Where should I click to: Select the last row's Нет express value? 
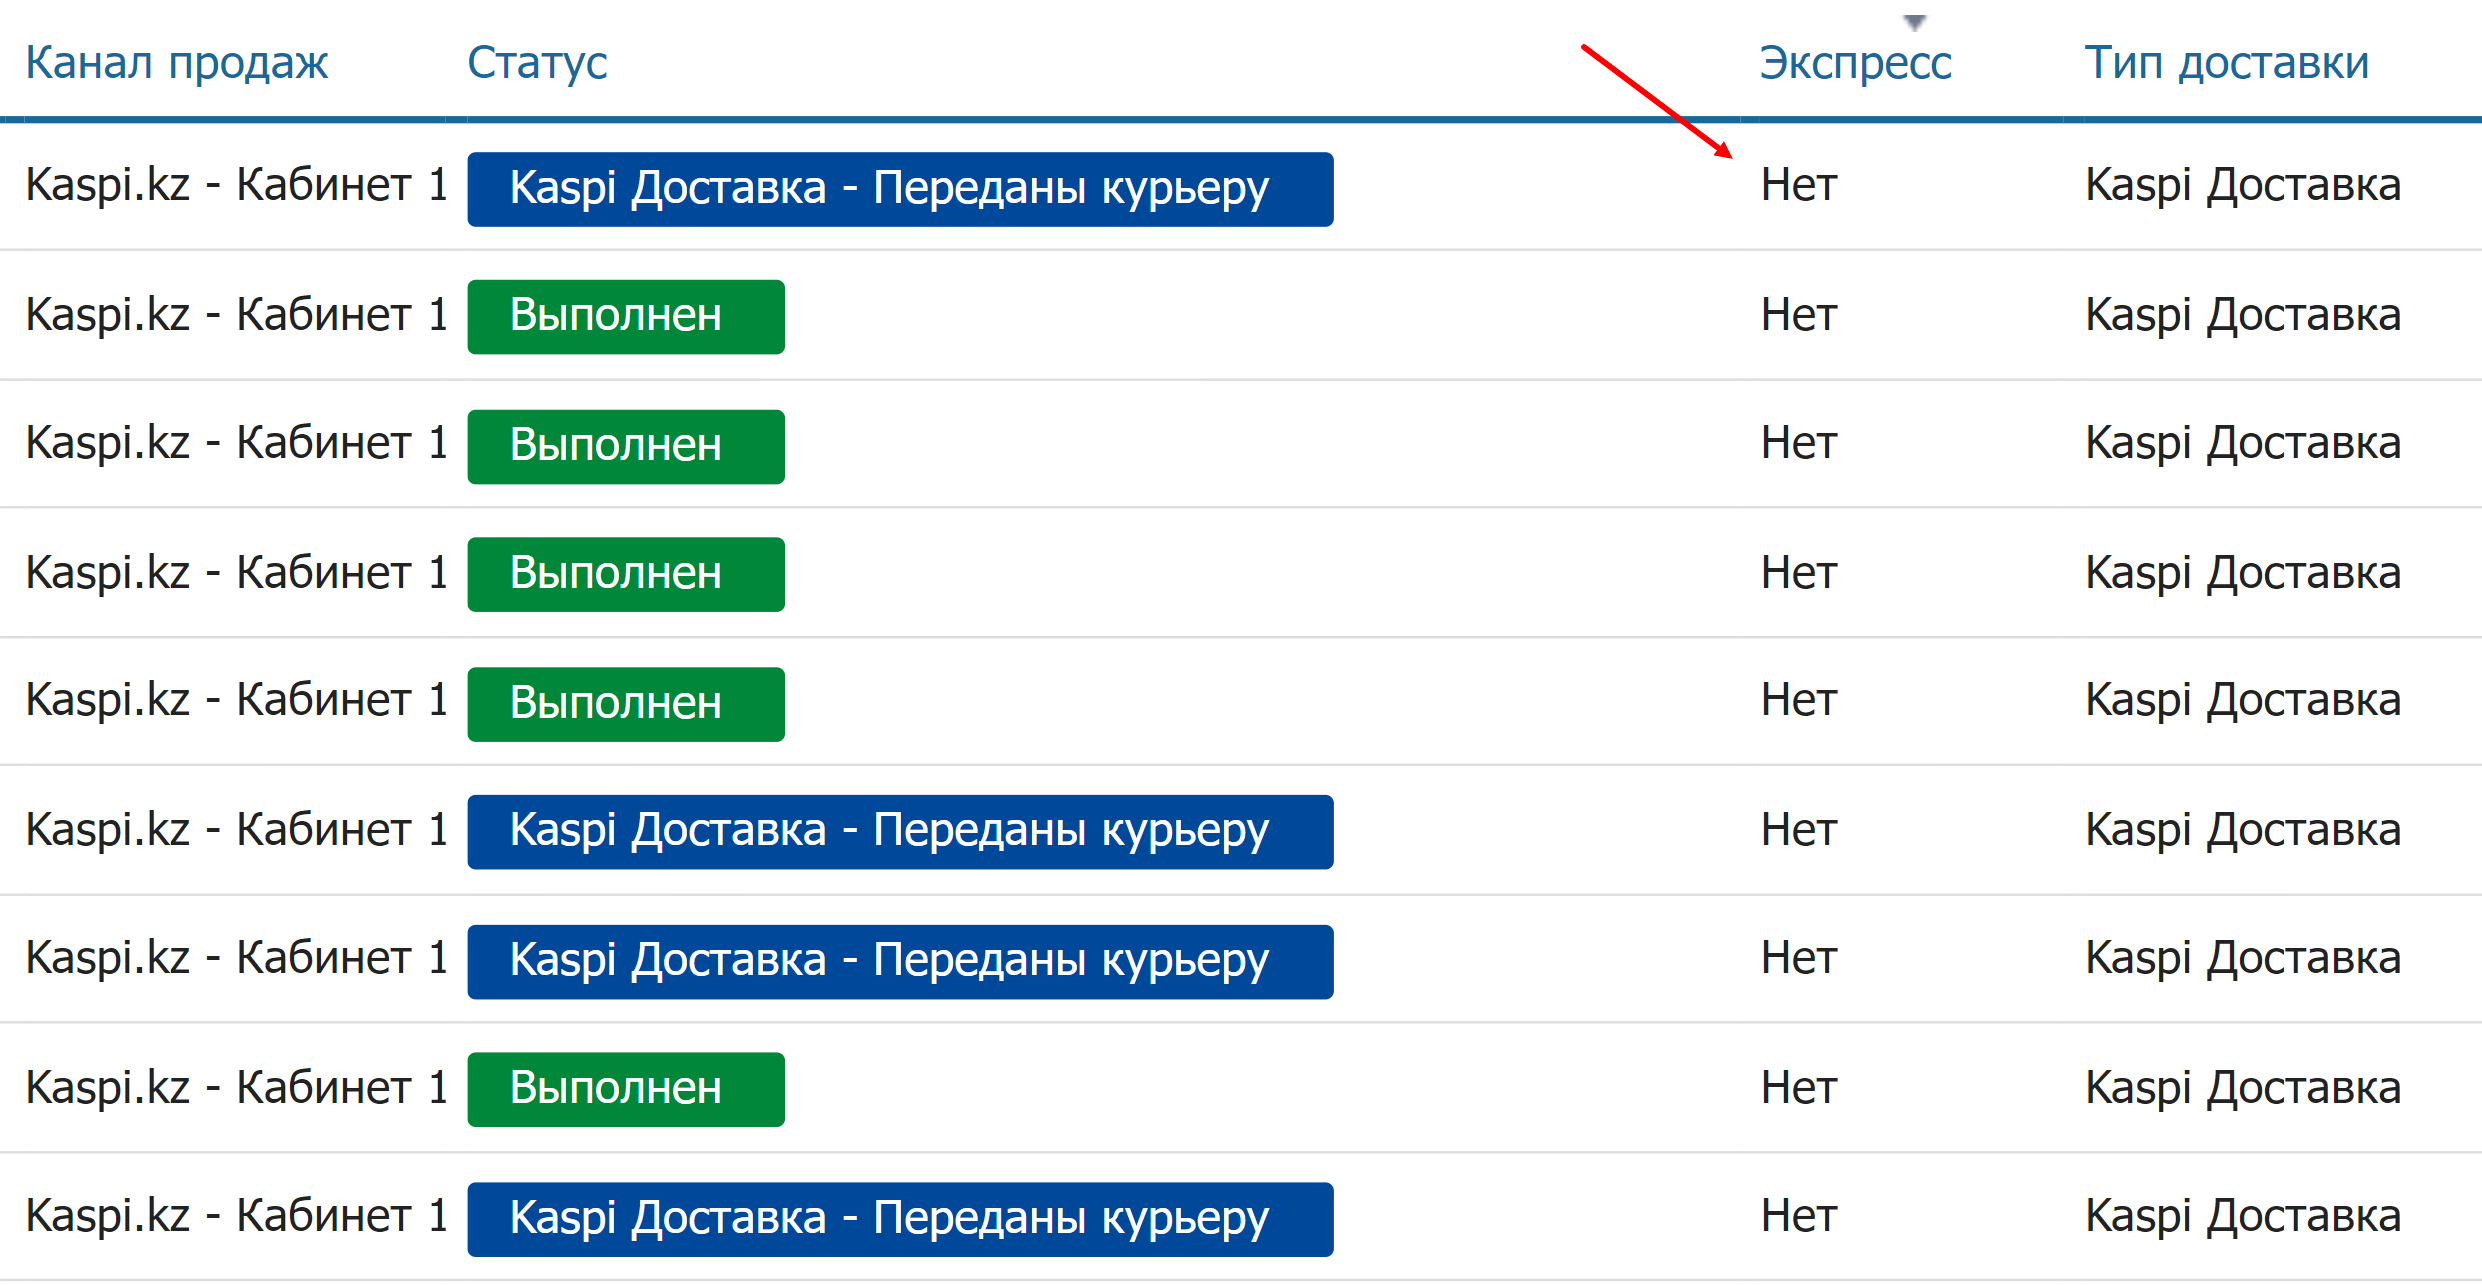[1798, 1217]
